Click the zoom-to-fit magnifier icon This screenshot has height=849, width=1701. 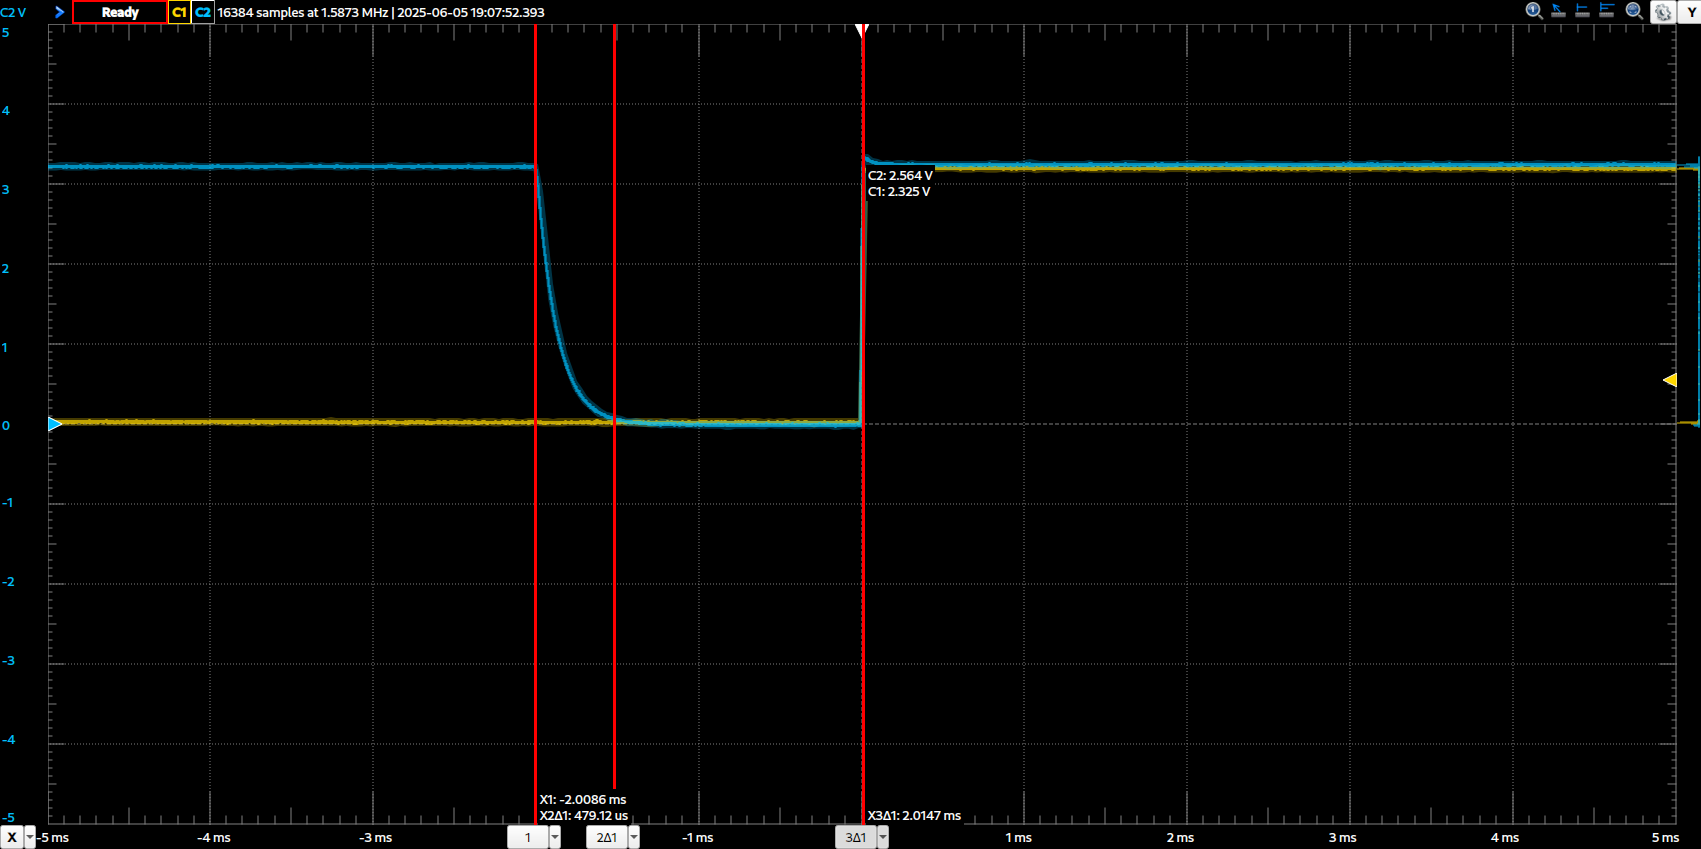pyautogui.click(x=1634, y=11)
